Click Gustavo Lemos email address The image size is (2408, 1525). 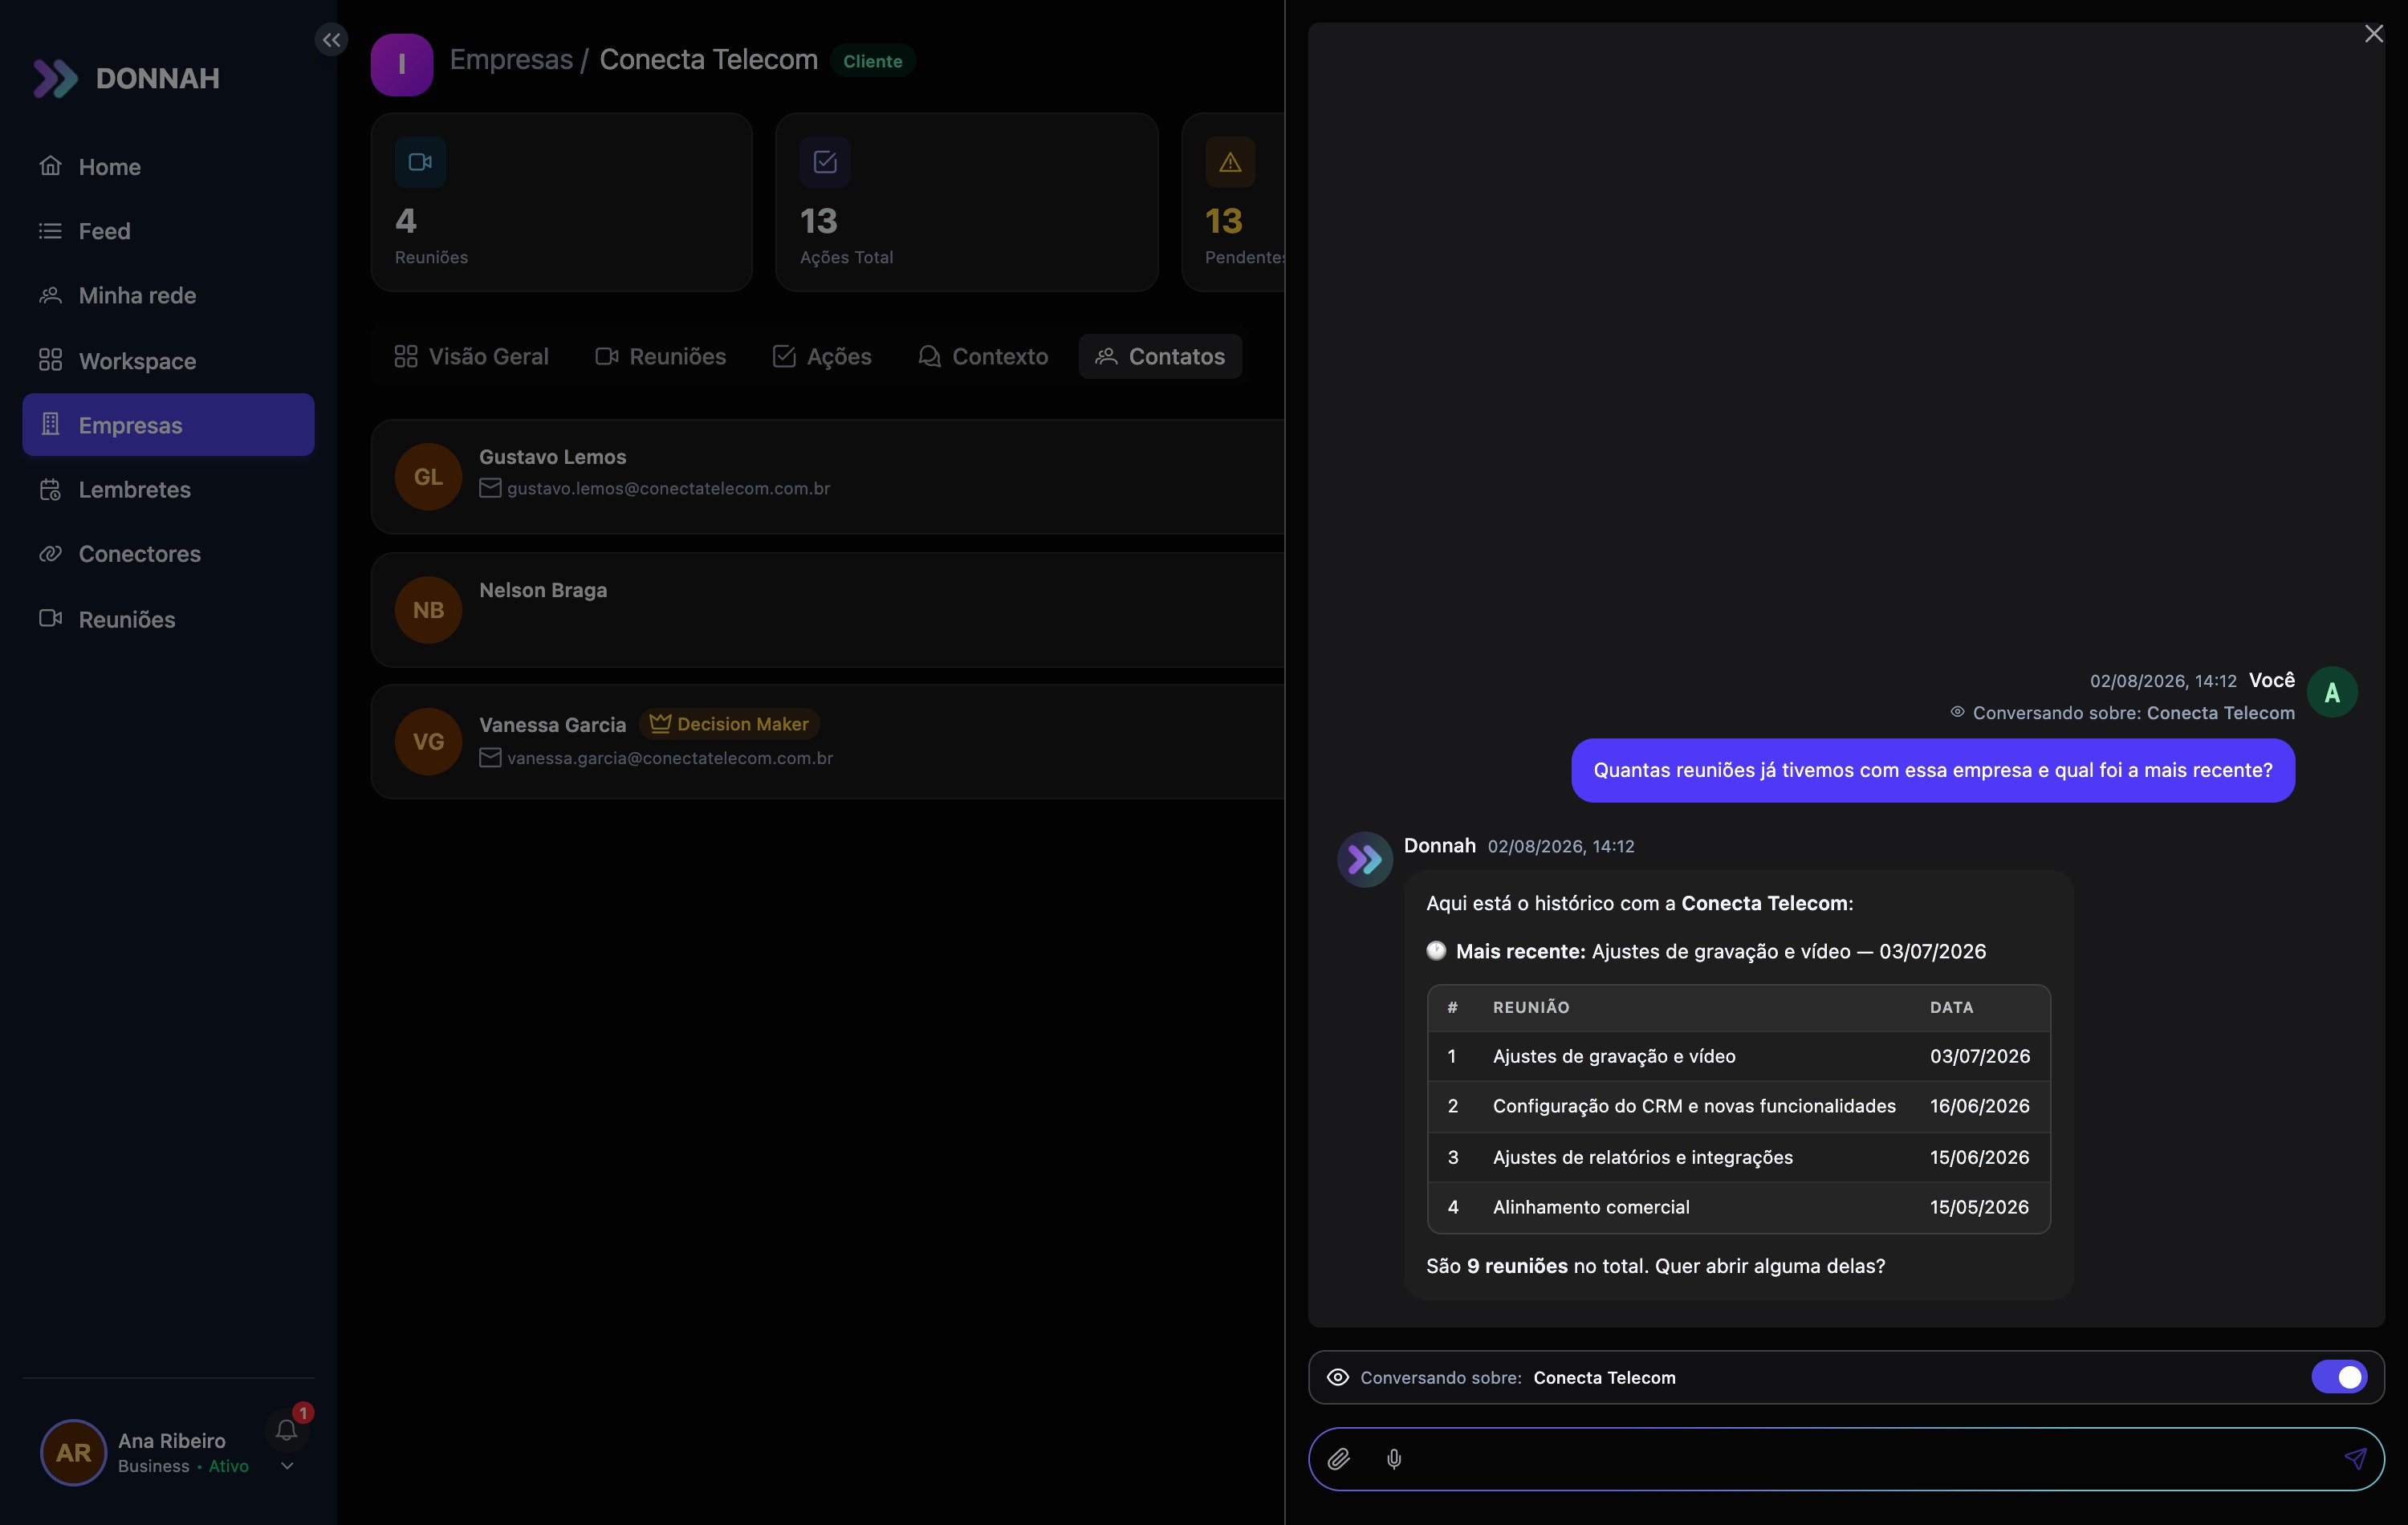click(668, 489)
